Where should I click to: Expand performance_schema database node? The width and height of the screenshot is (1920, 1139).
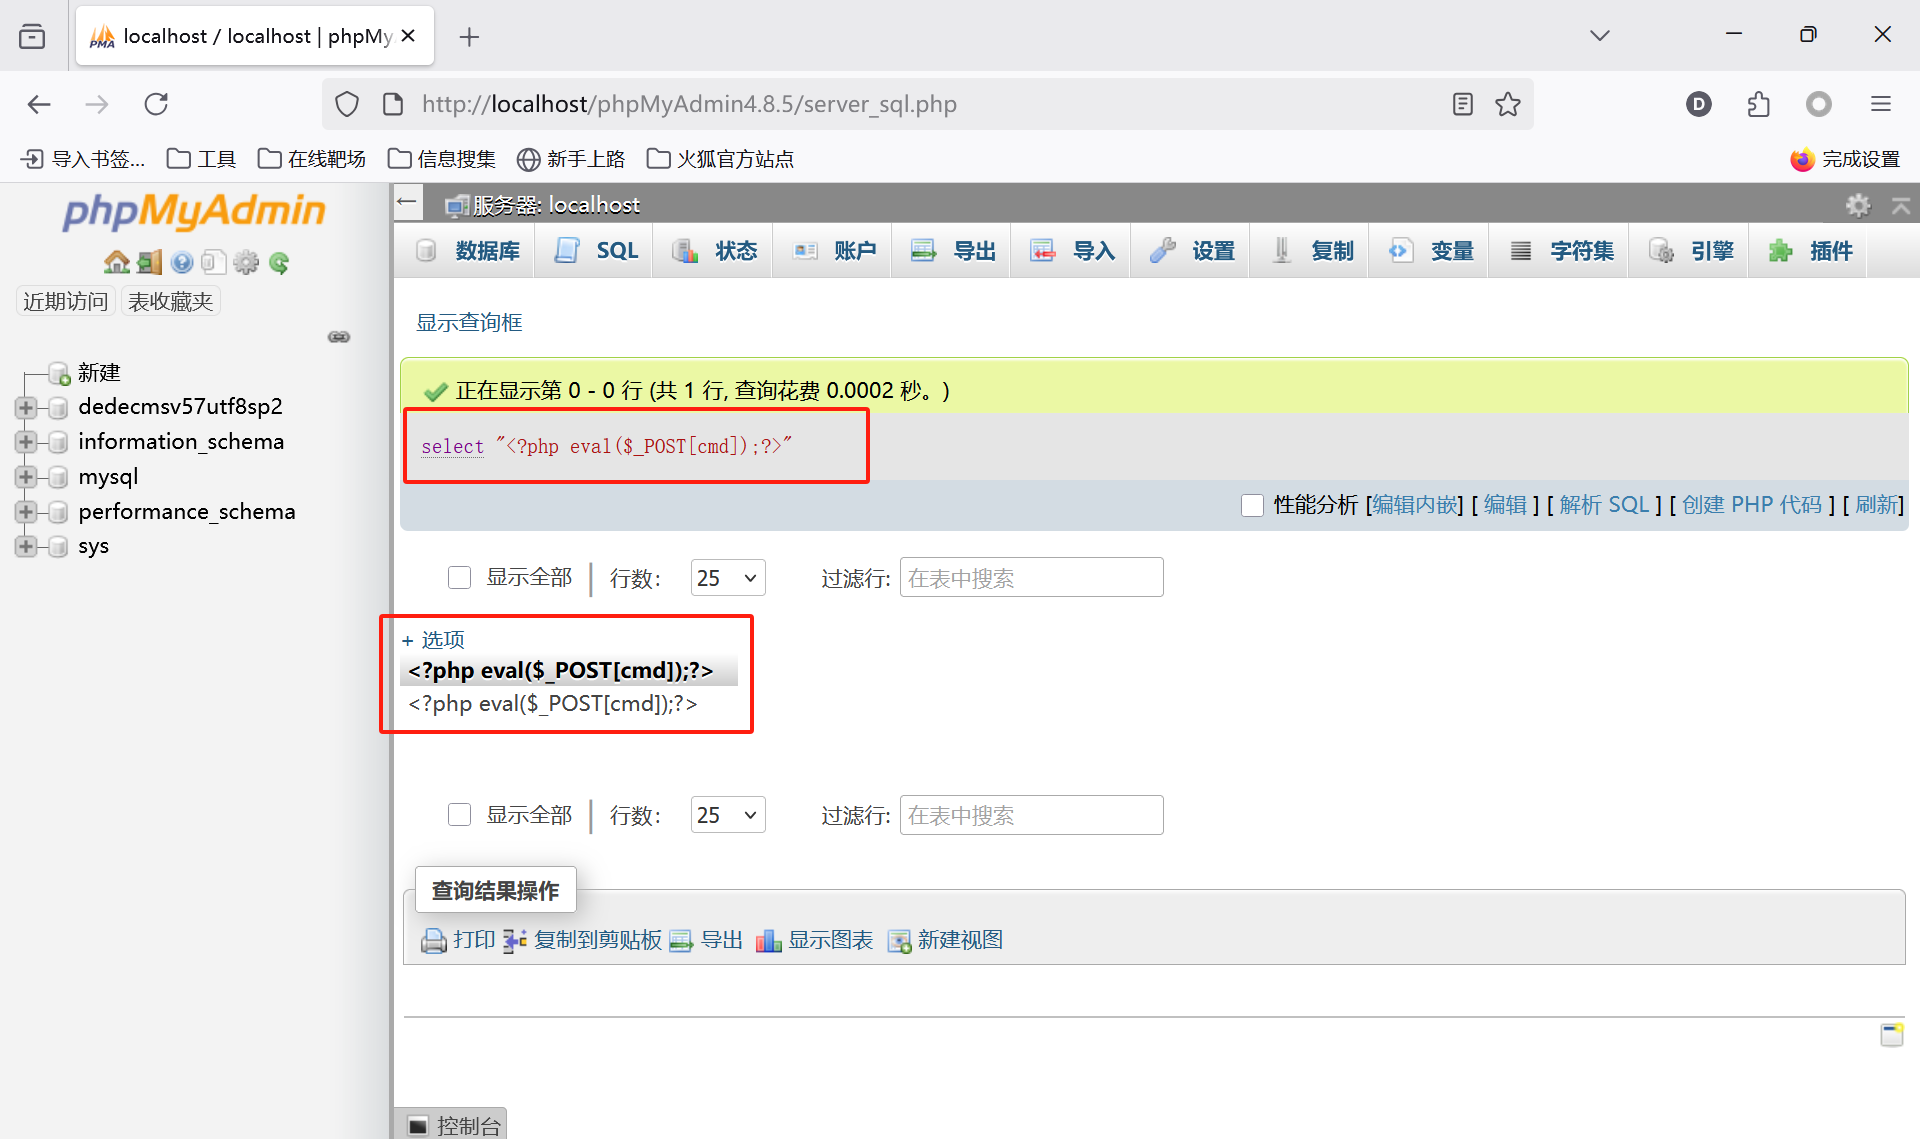click(x=26, y=512)
